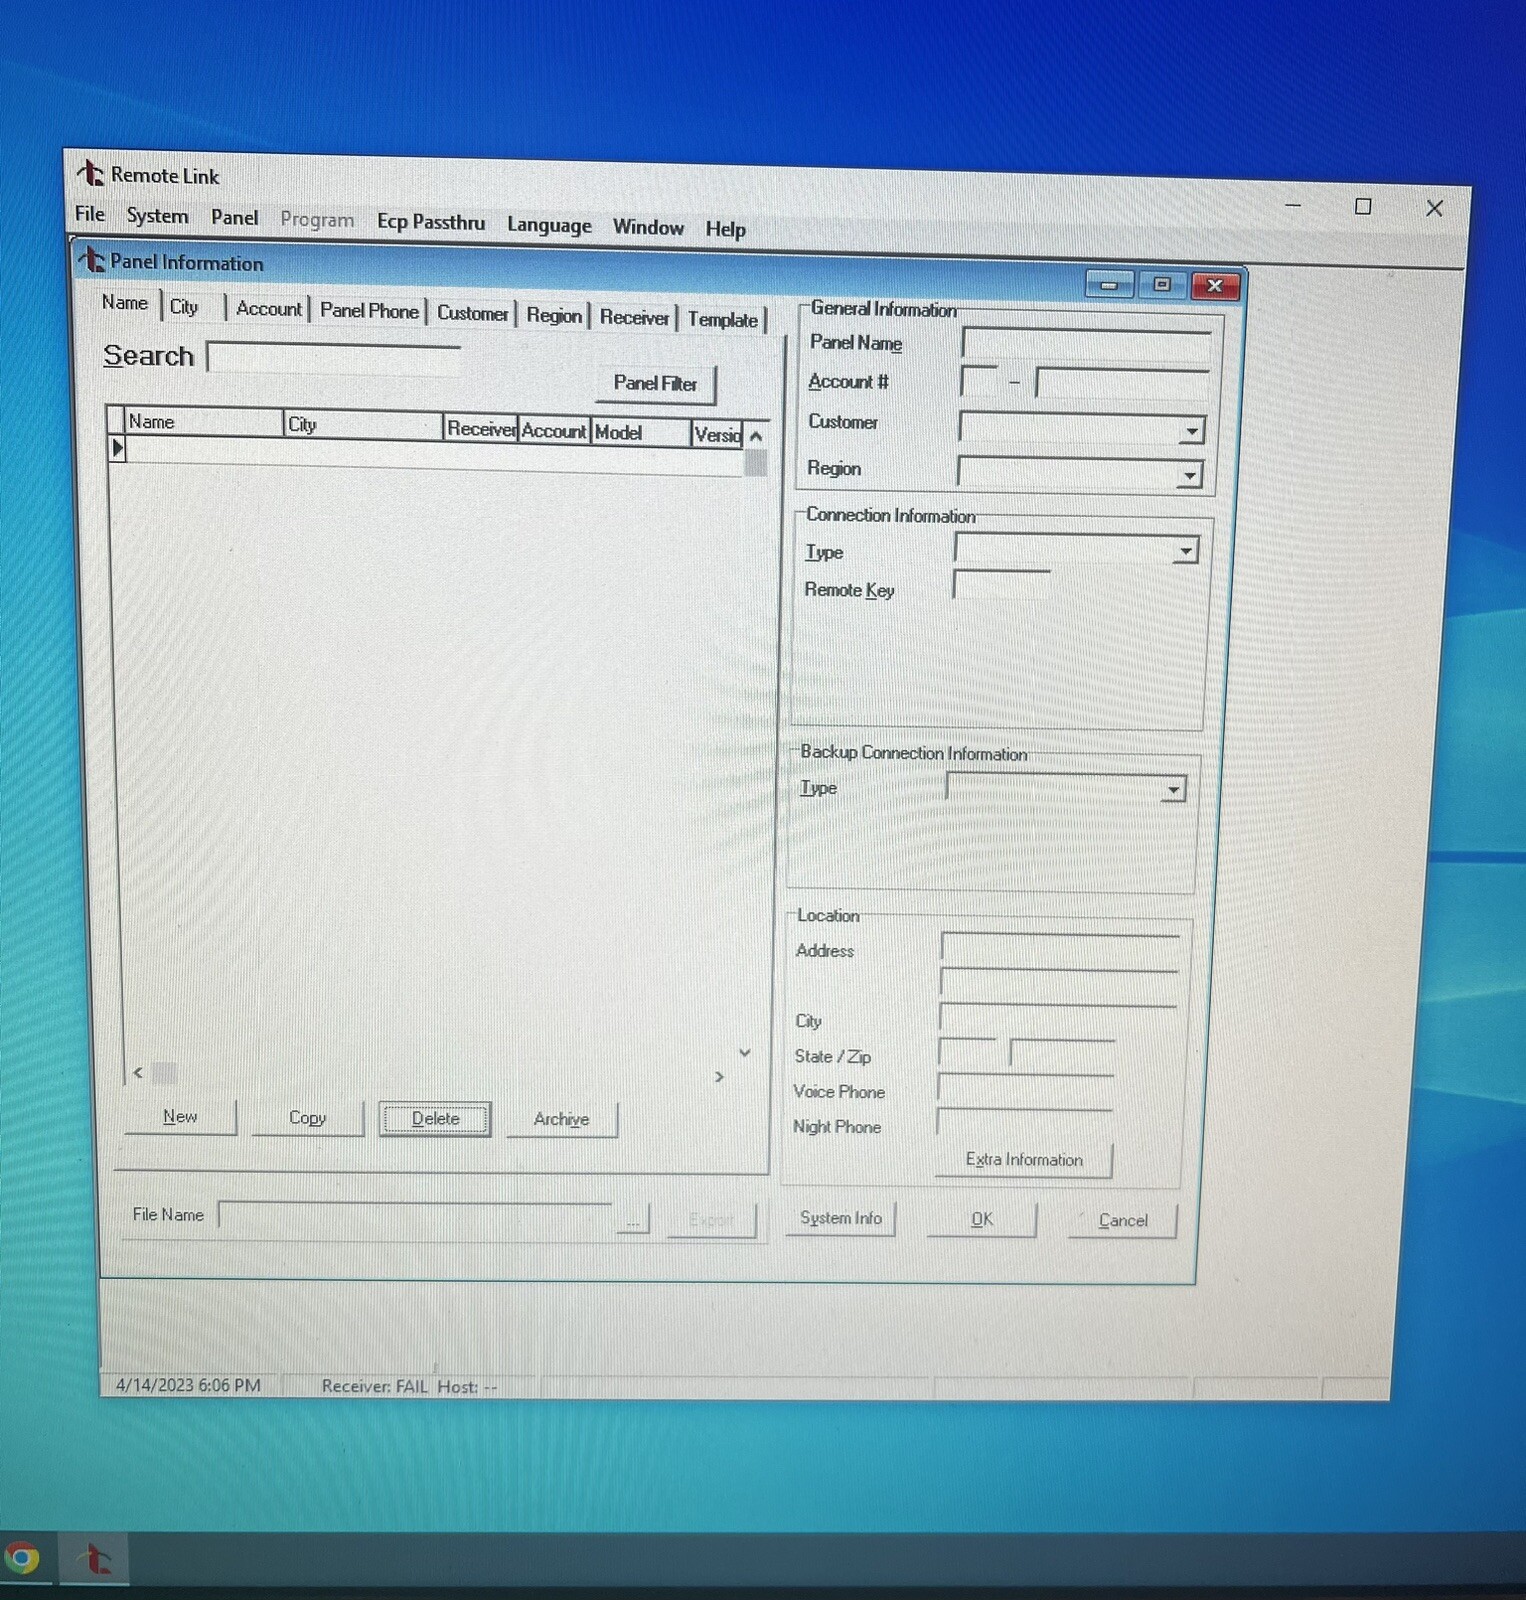1526x1600 pixels.
Task: Click the System Info button
Action: (x=840, y=1218)
